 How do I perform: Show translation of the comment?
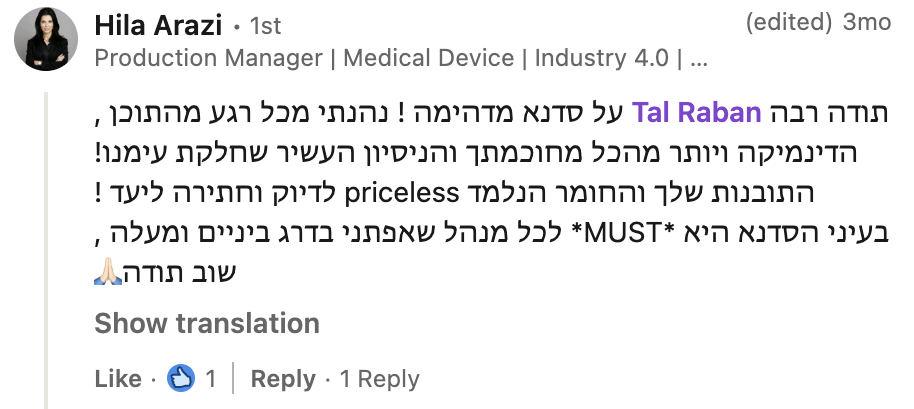[x=207, y=324]
